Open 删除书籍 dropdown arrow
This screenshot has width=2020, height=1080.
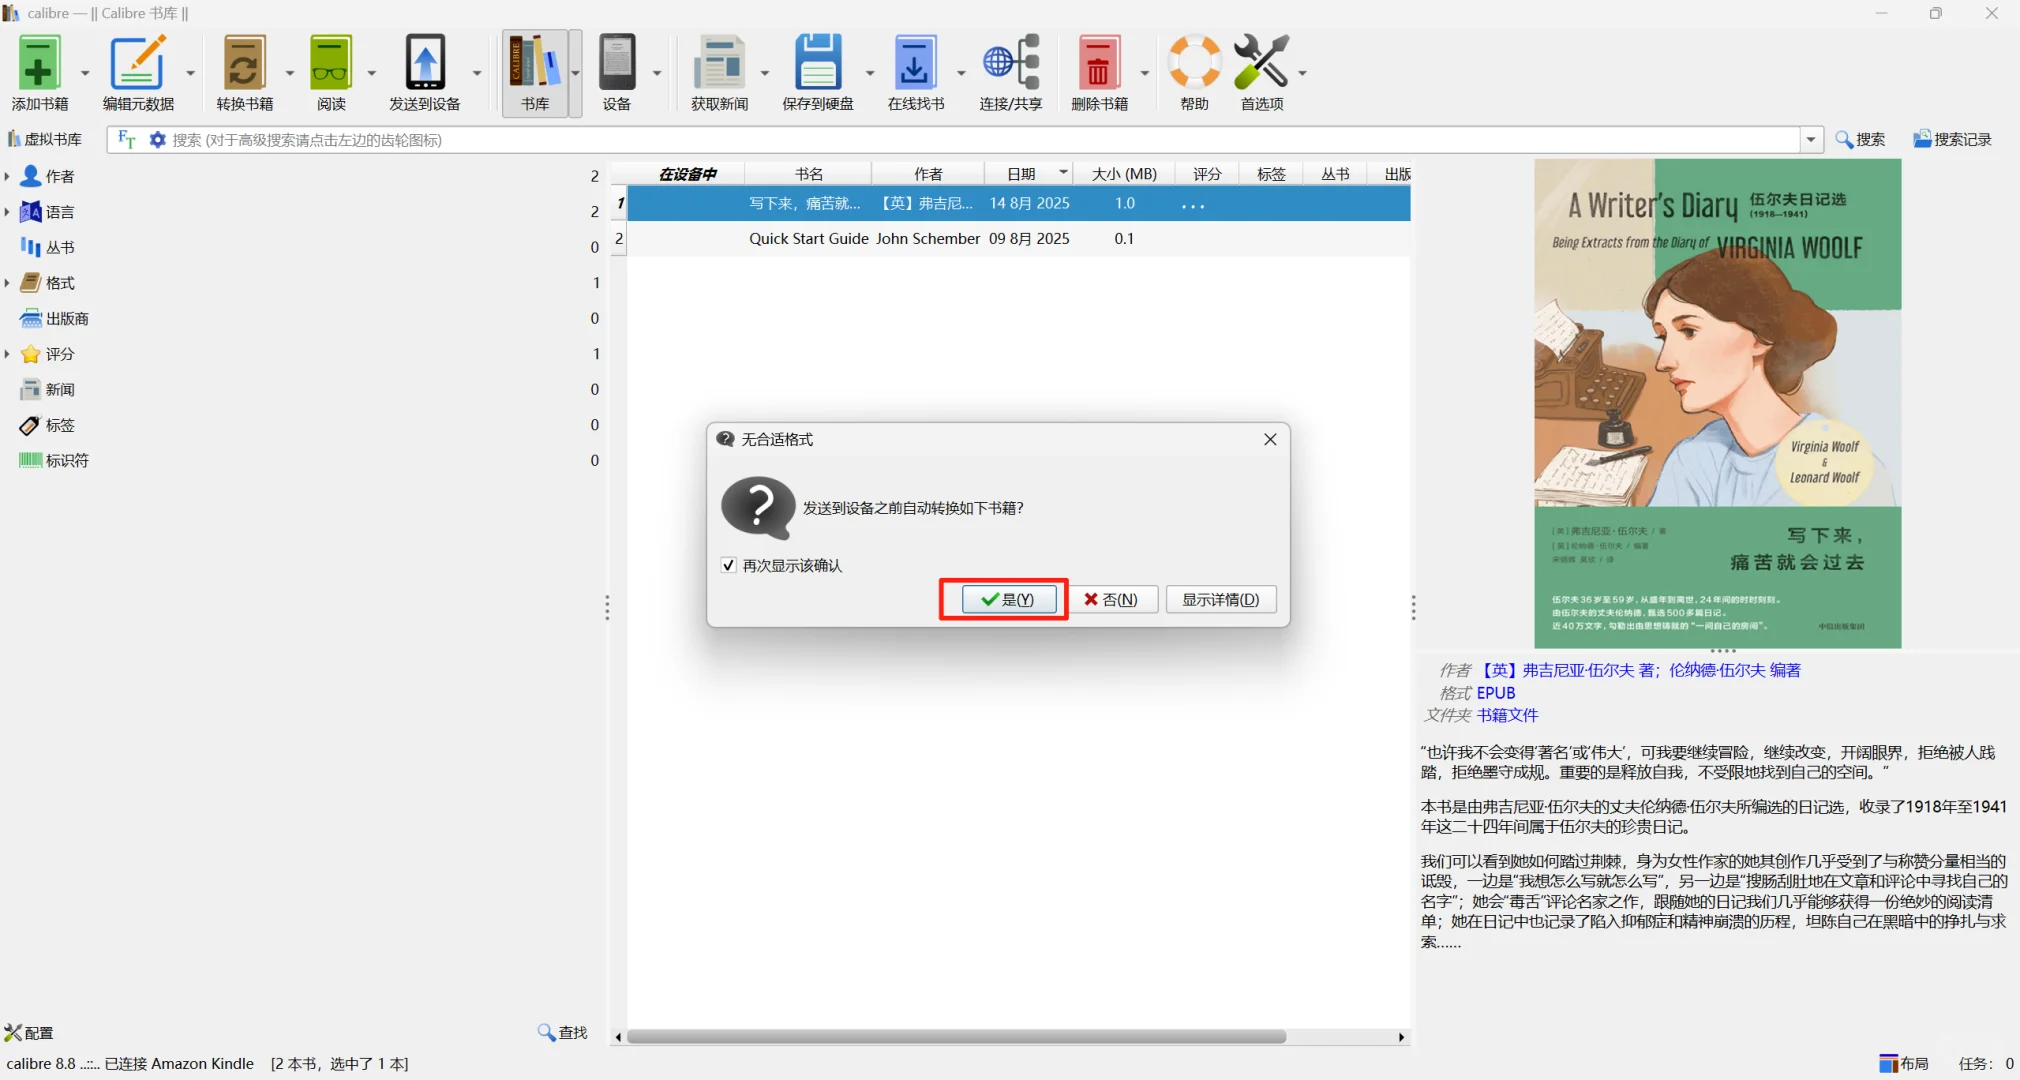click(1145, 73)
